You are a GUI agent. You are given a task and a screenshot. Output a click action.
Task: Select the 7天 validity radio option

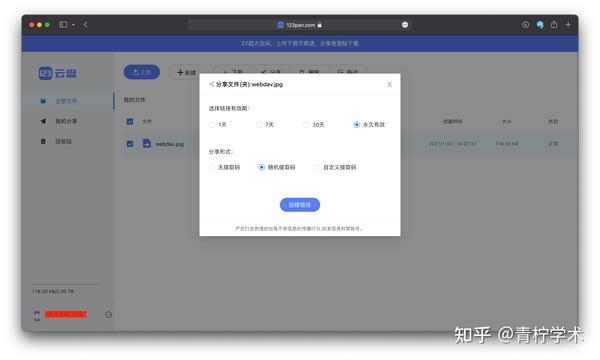point(265,125)
